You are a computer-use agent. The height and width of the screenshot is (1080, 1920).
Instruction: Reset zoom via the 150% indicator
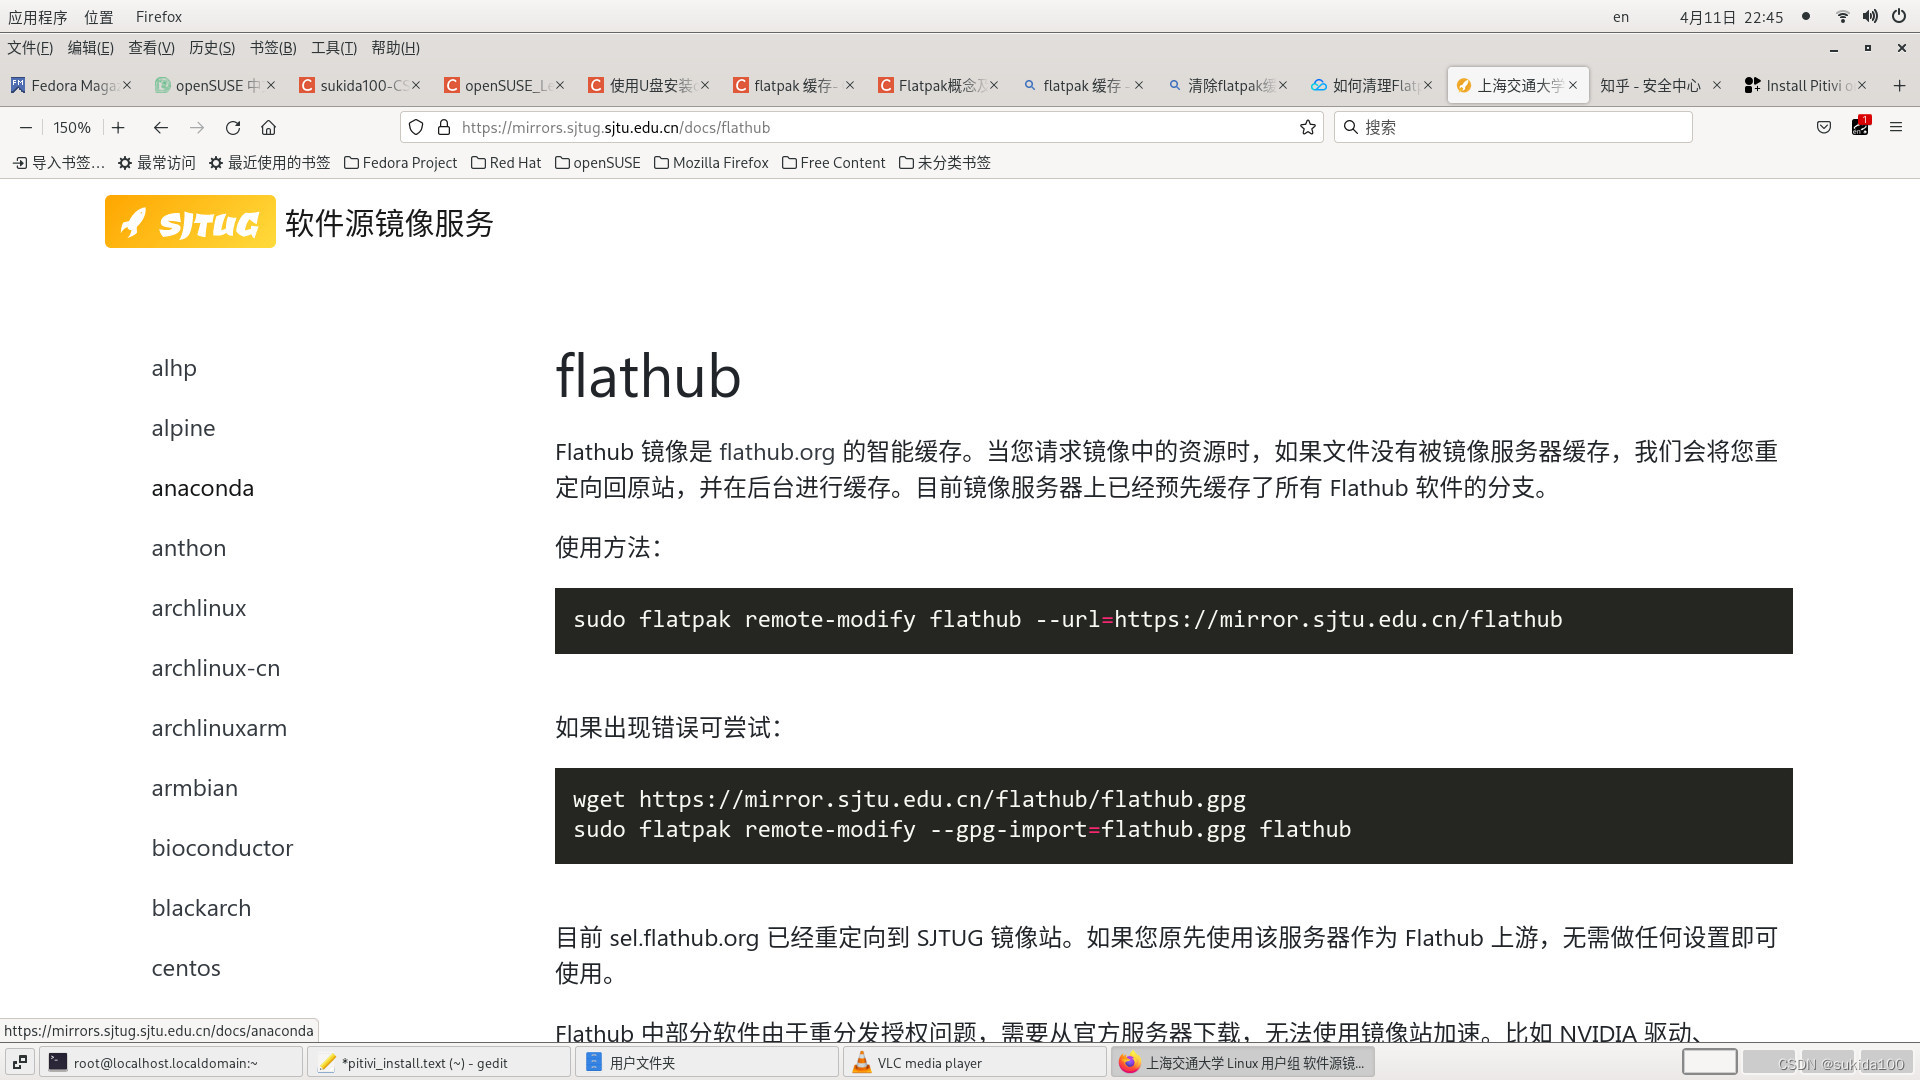(x=72, y=127)
